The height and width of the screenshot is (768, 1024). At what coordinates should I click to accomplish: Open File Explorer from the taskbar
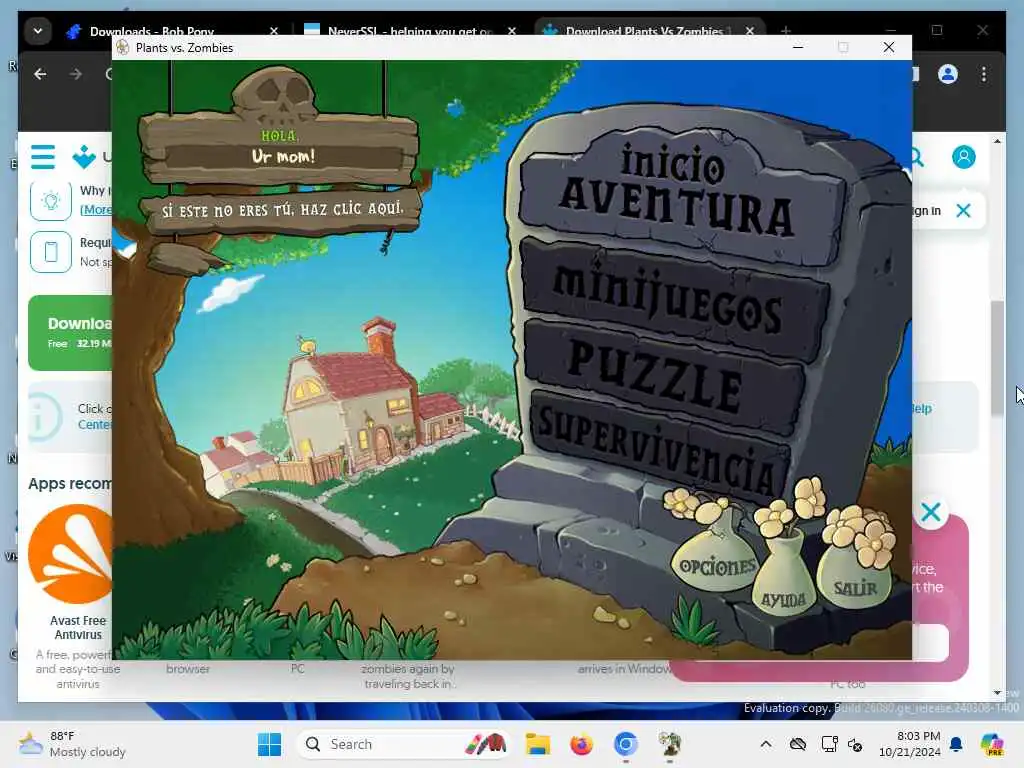pyautogui.click(x=537, y=744)
